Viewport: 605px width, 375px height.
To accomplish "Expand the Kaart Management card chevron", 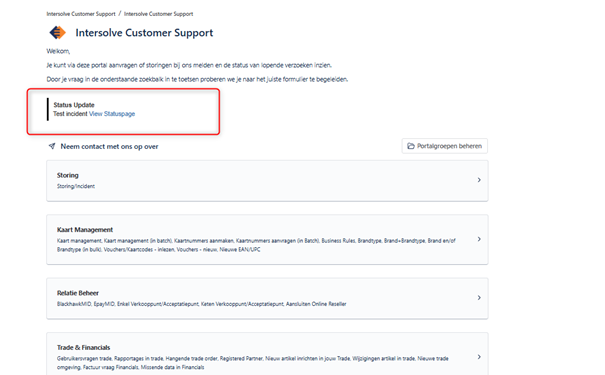I will (x=479, y=239).
